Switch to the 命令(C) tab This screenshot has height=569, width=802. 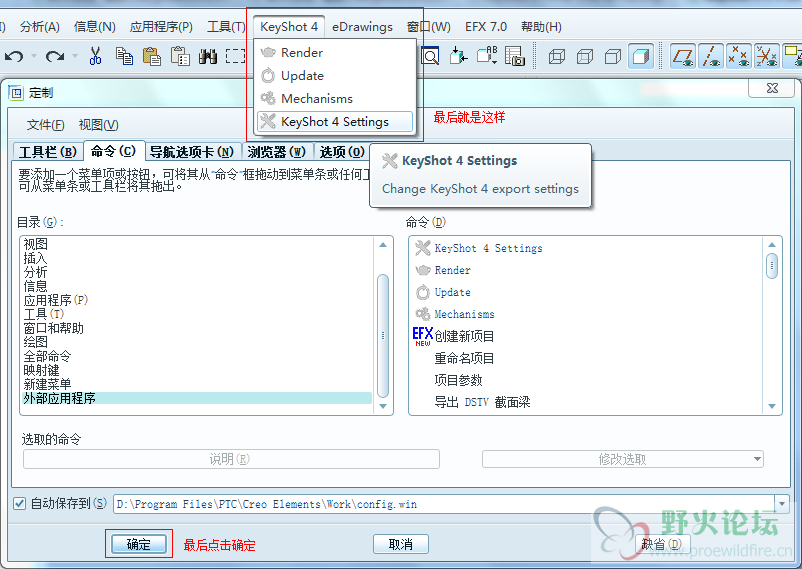click(x=114, y=151)
